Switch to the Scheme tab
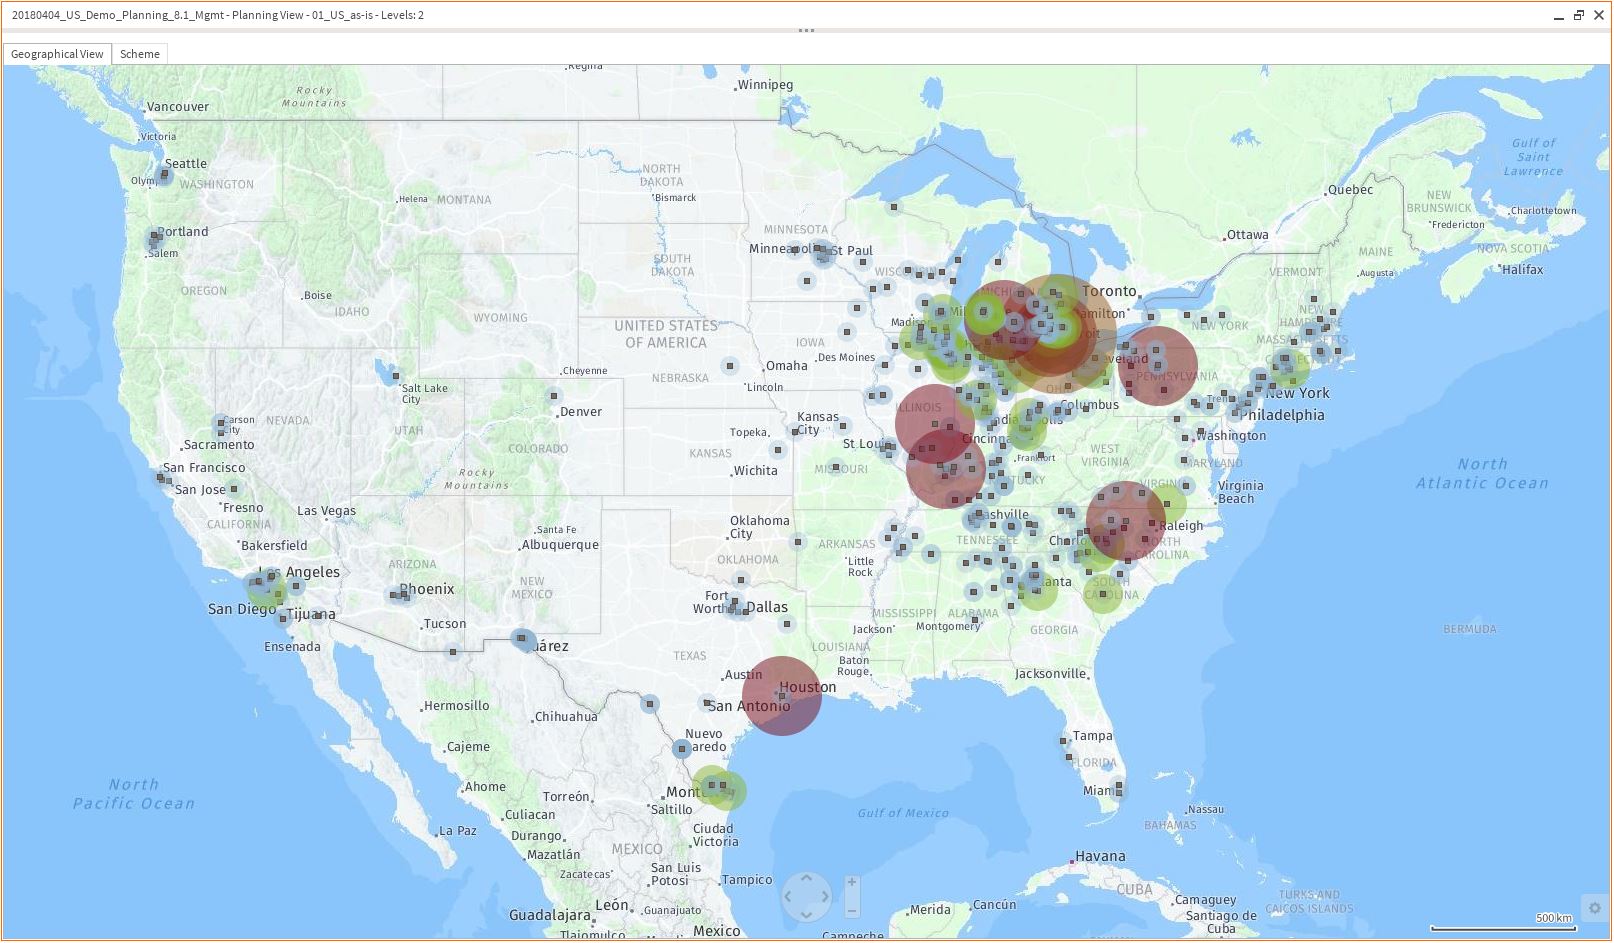The width and height of the screenshot is (1614, 943). tap(139, 54)
